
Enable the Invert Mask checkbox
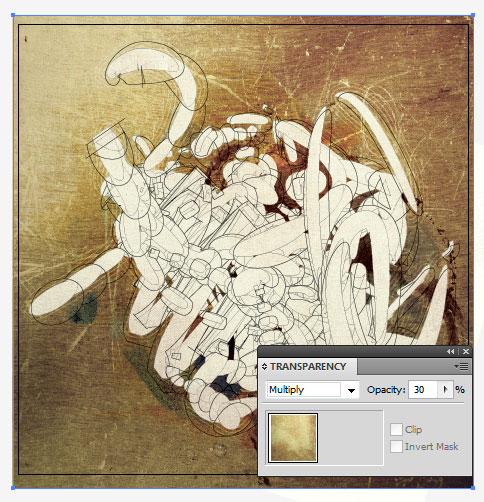click(396, 446)
